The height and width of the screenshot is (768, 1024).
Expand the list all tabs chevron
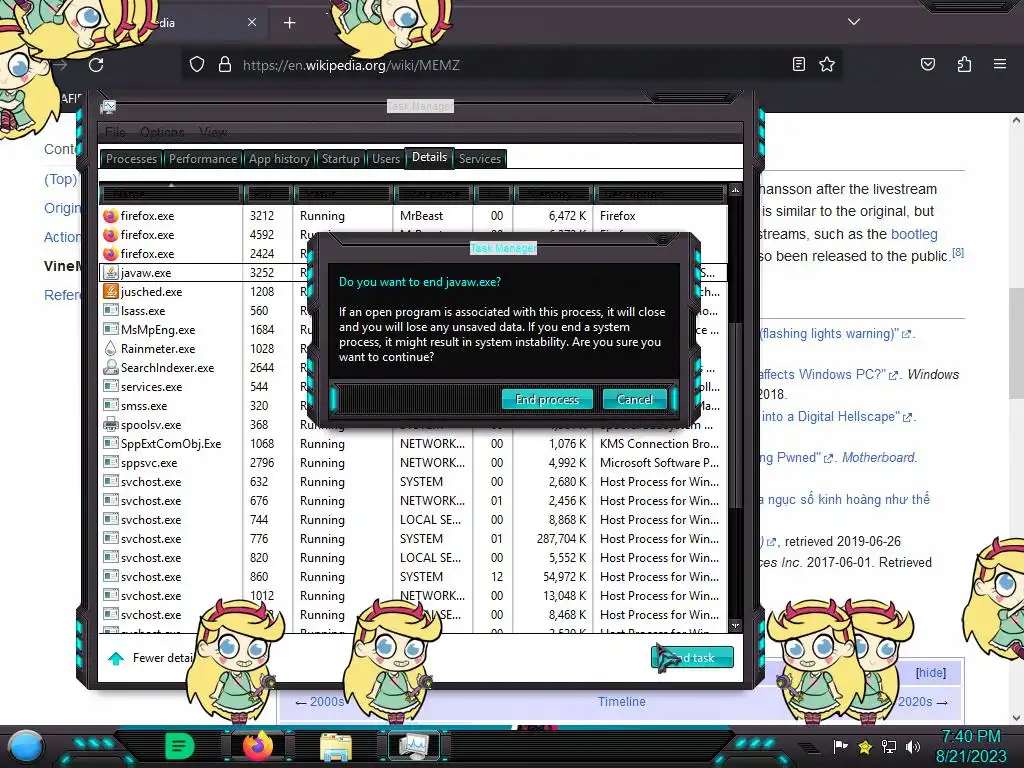tap(854, 22)
